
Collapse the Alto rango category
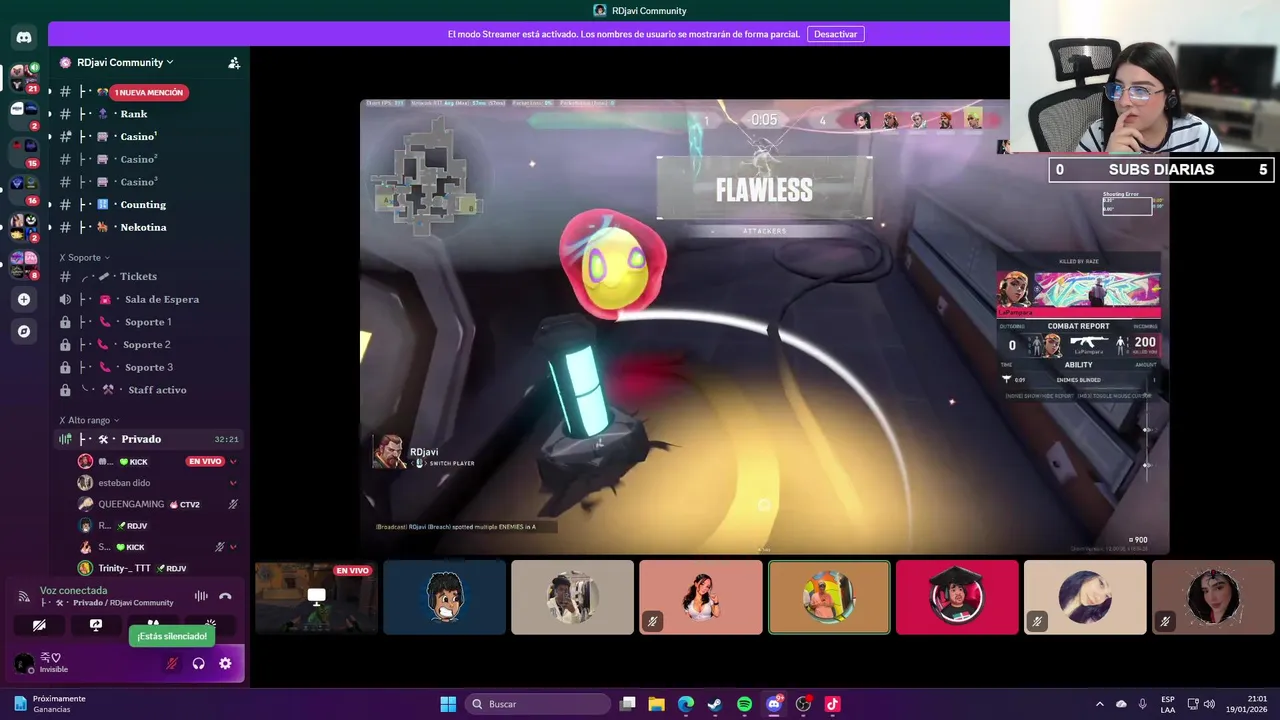89,420
